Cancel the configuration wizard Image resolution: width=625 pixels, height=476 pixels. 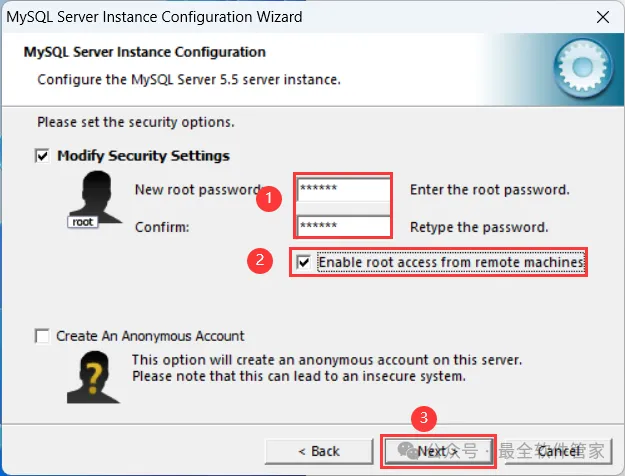coord(559,451)
